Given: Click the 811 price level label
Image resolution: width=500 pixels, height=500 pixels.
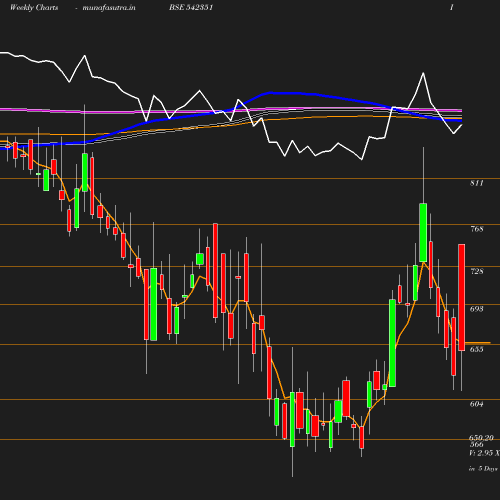Looking at the screenshot, I should (477, 183).
